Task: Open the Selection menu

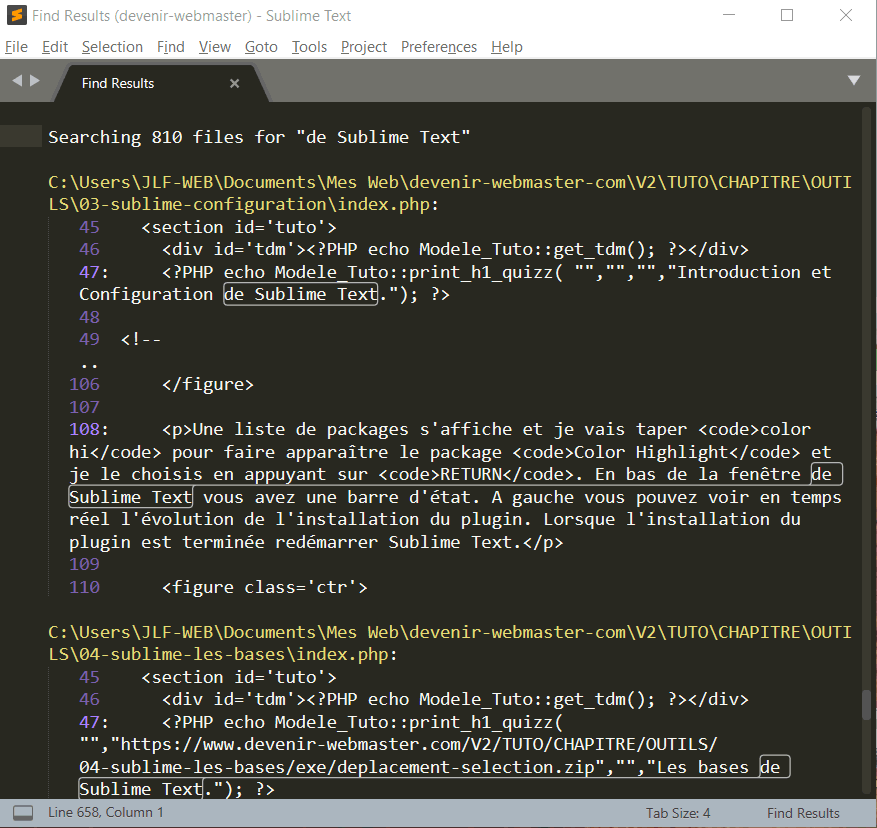Action: tap(112, 47)
